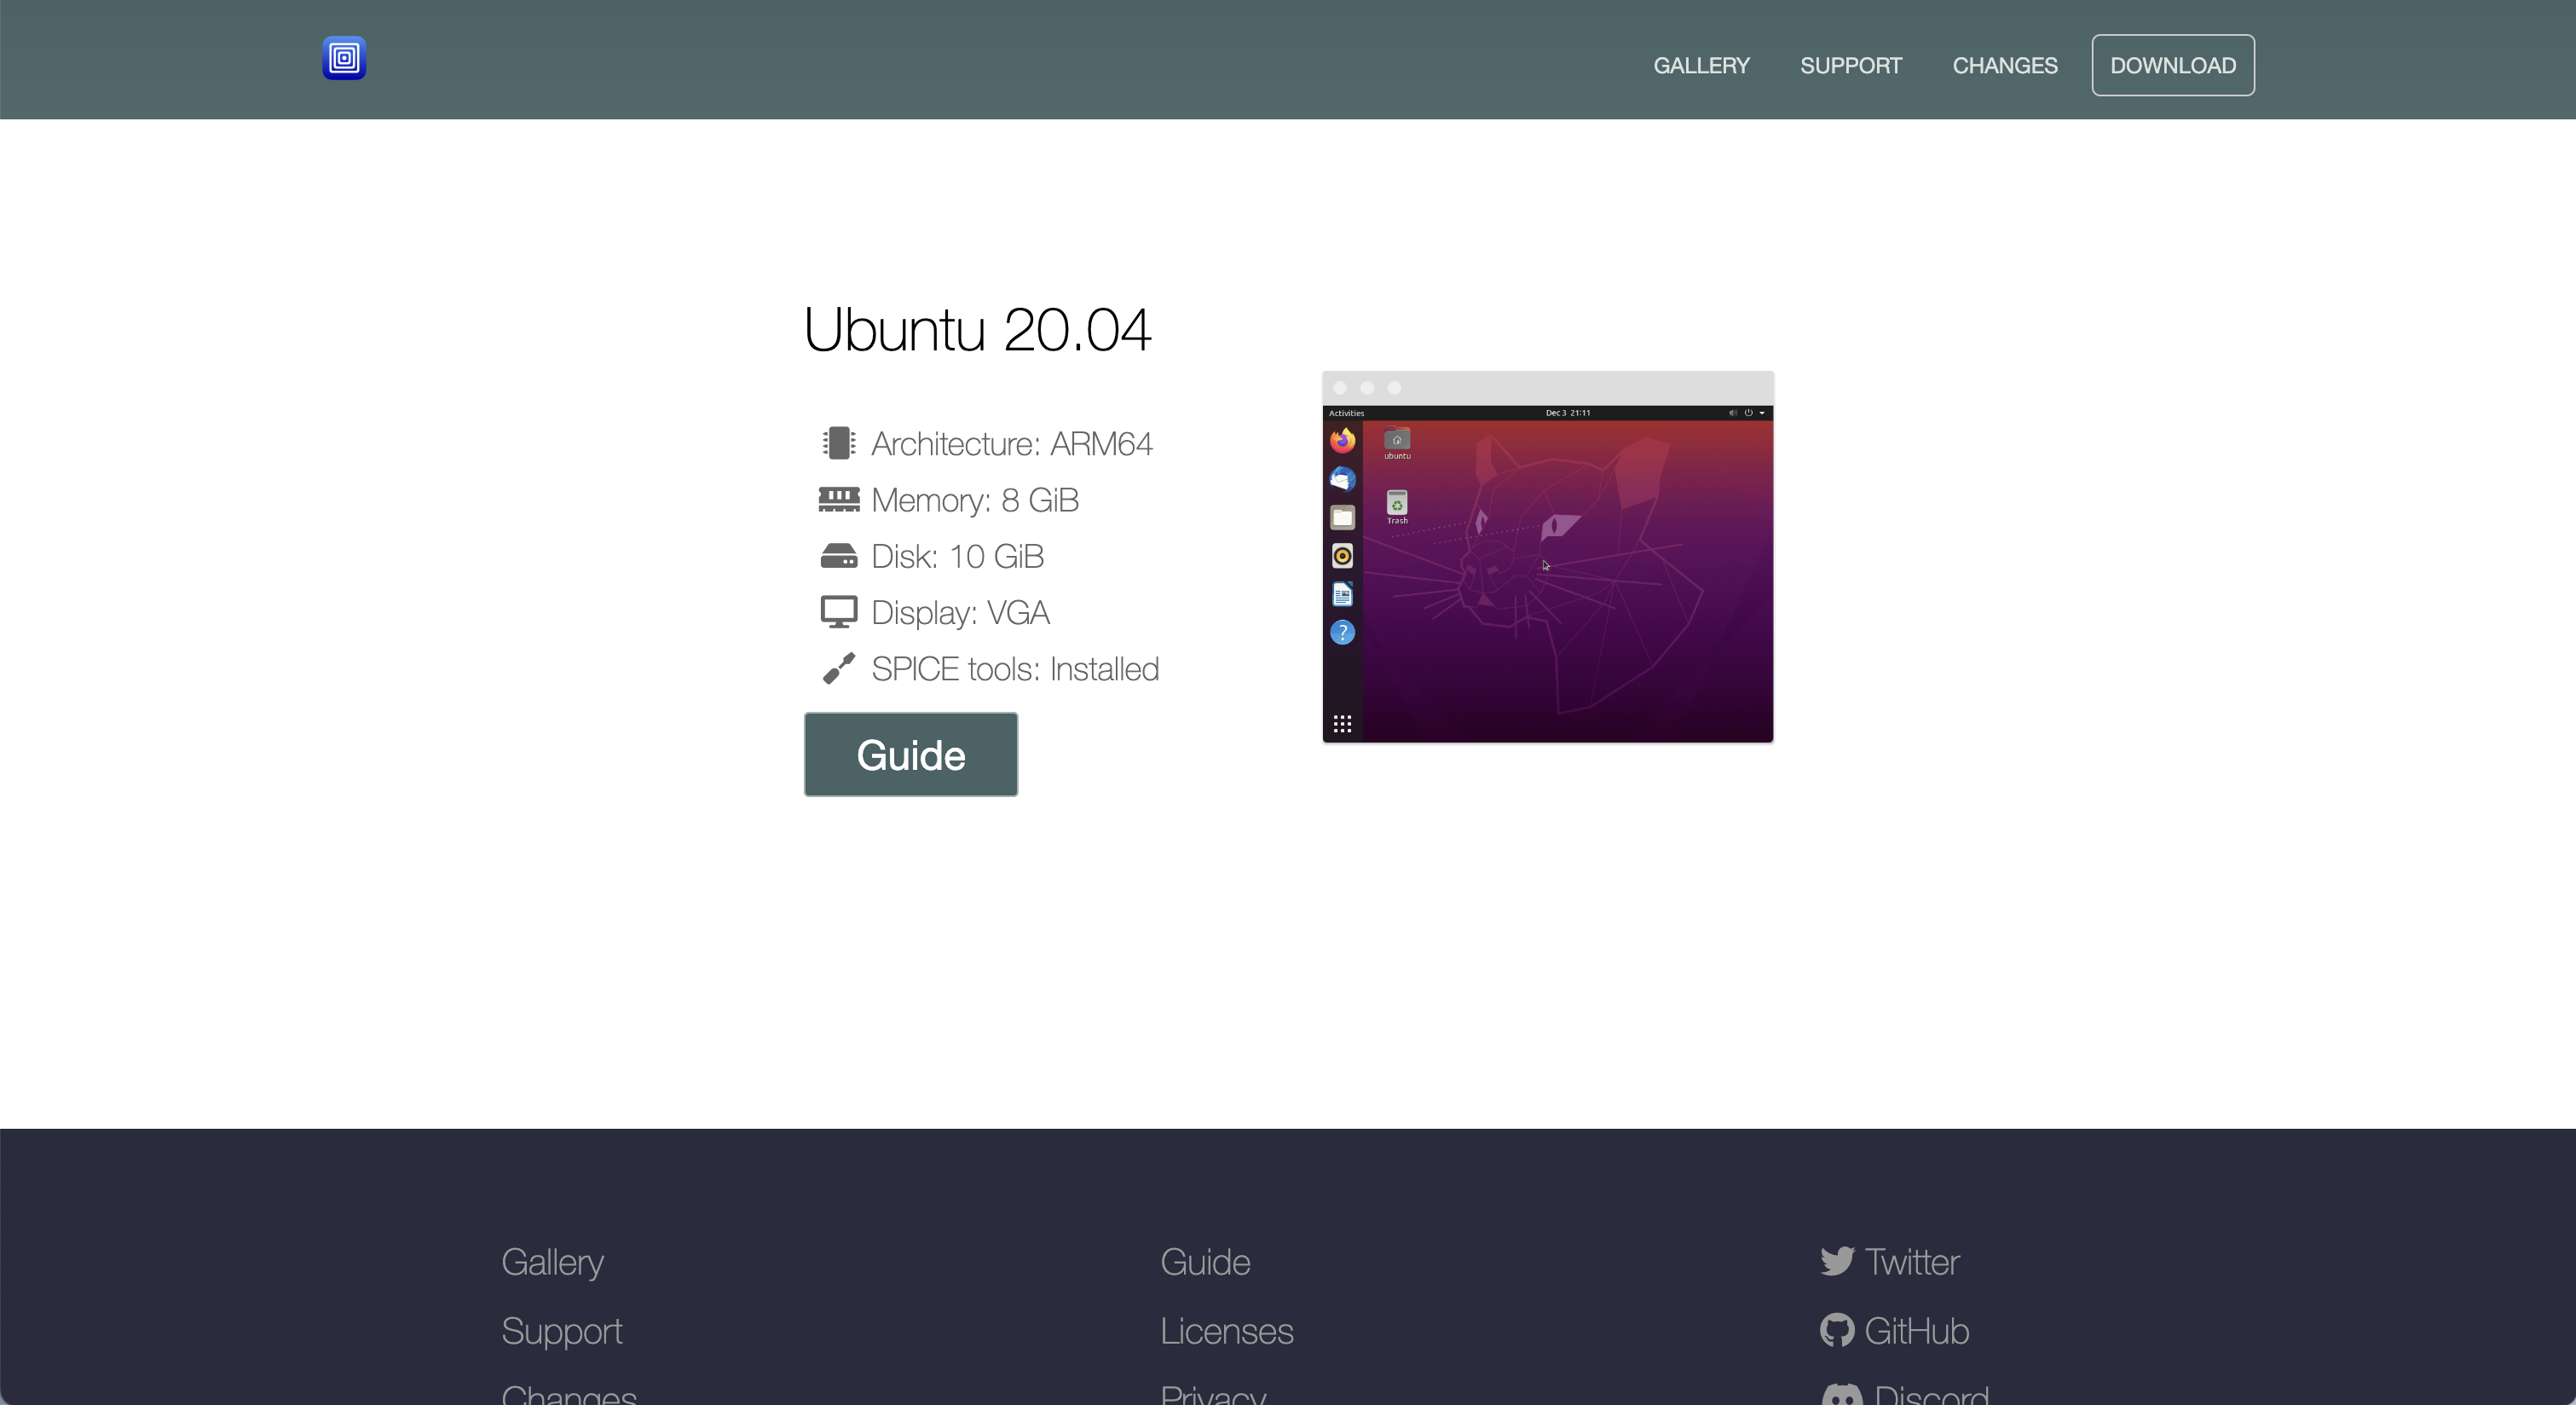The image size is (2576, 1405).
Task: Open the Guide footer link
Action: click(1205, 1262)
